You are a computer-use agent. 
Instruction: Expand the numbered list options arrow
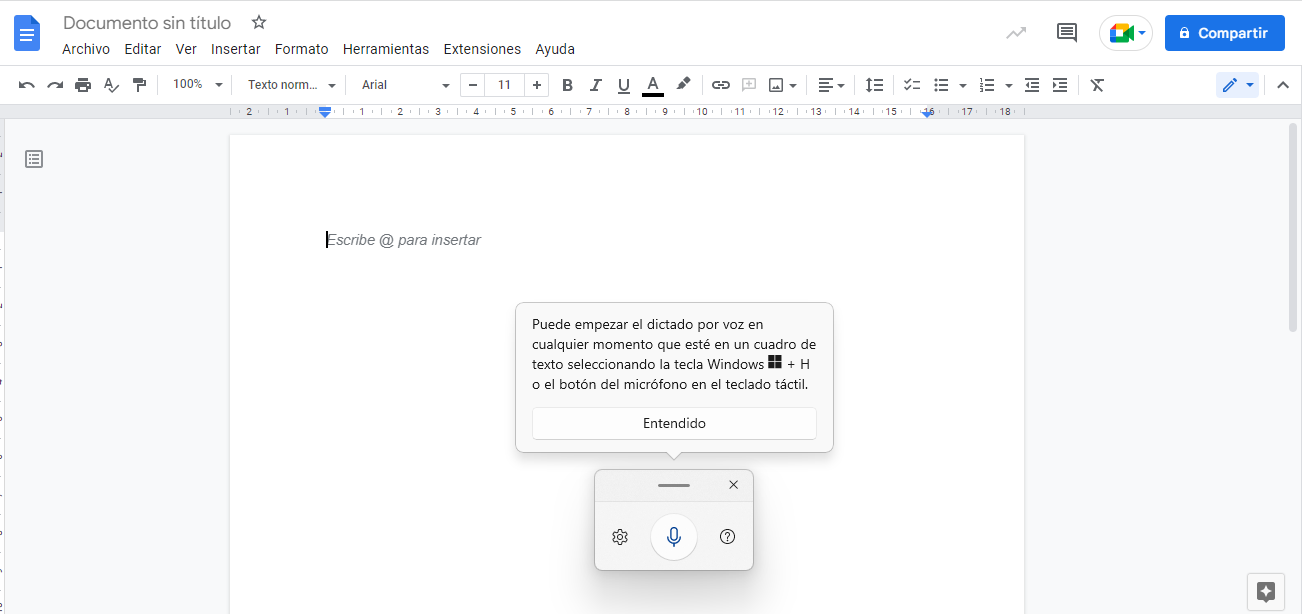click(1008, 85)
